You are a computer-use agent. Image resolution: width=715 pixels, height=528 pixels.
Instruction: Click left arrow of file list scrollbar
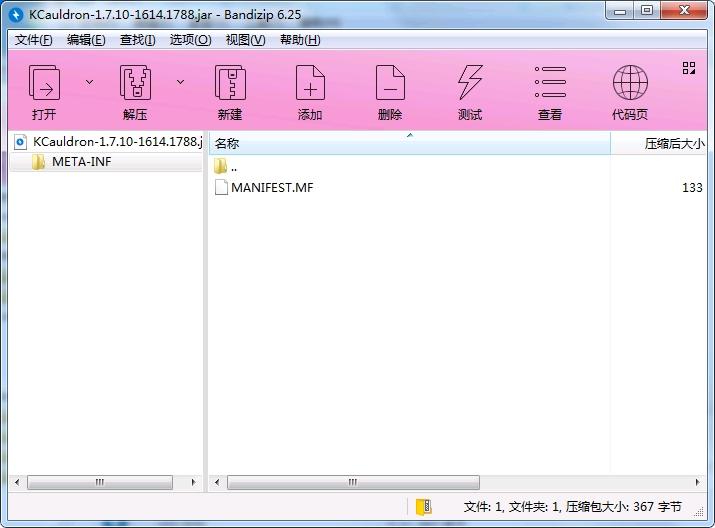tap(217, 482)
